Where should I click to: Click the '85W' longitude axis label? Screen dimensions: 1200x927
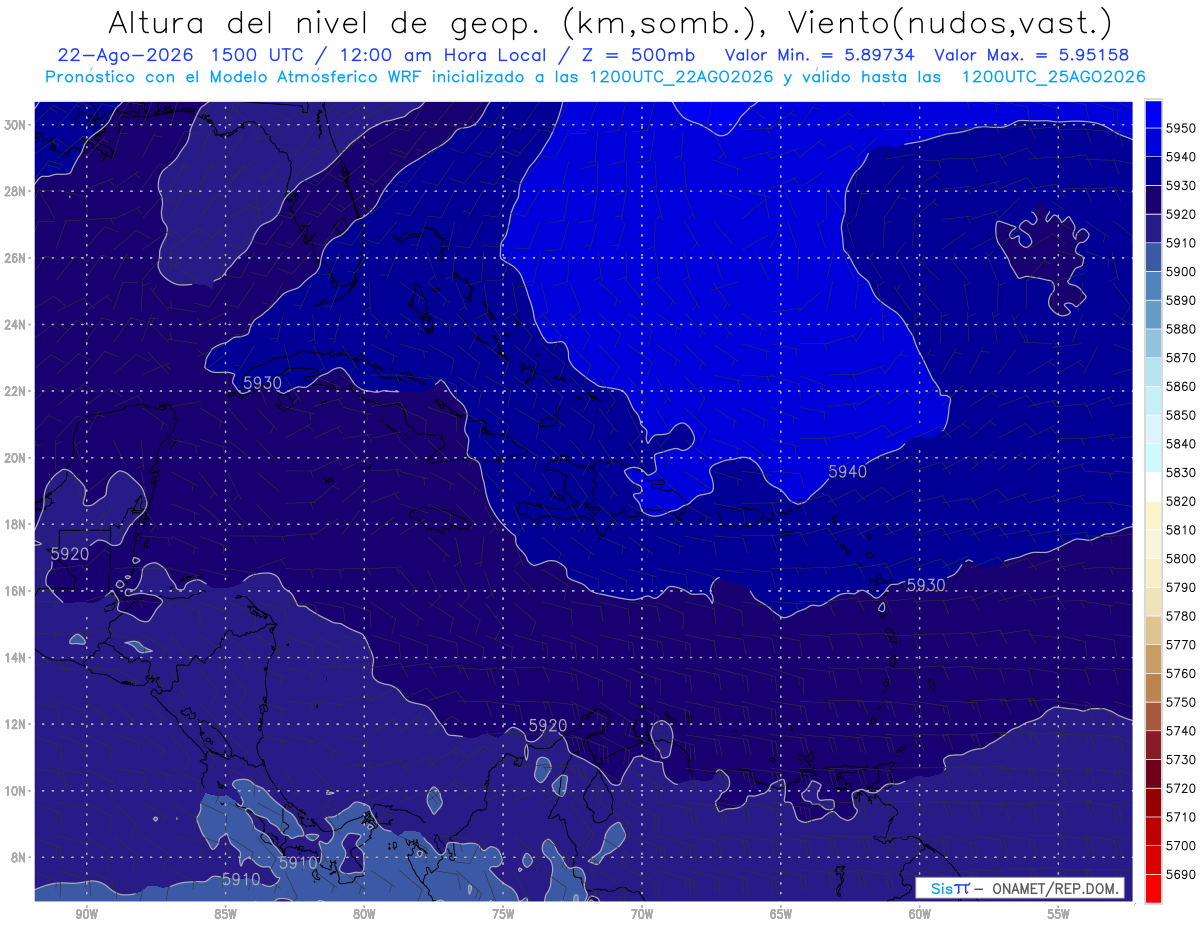click(225, 914)
